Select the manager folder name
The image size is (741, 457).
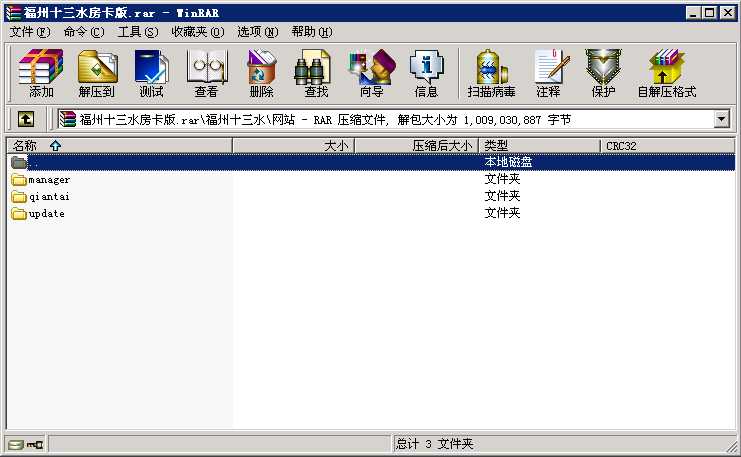pyautogui.click(x=49, y=180)
